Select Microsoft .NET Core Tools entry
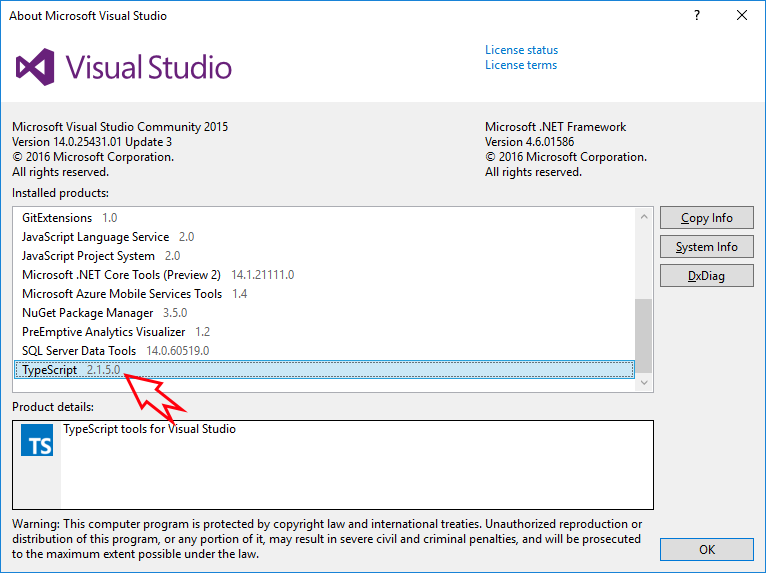This screenshot has height=573, width=766. [121, 275]
